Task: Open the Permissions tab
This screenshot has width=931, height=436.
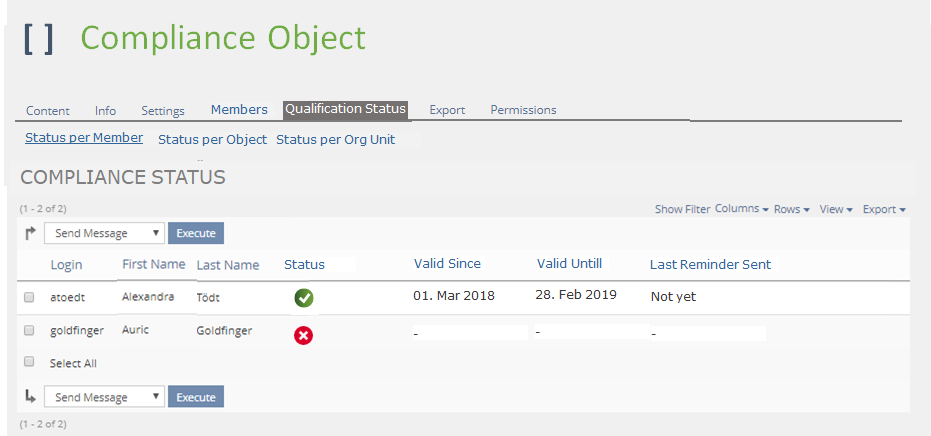Action: click(x=523, y=110)
